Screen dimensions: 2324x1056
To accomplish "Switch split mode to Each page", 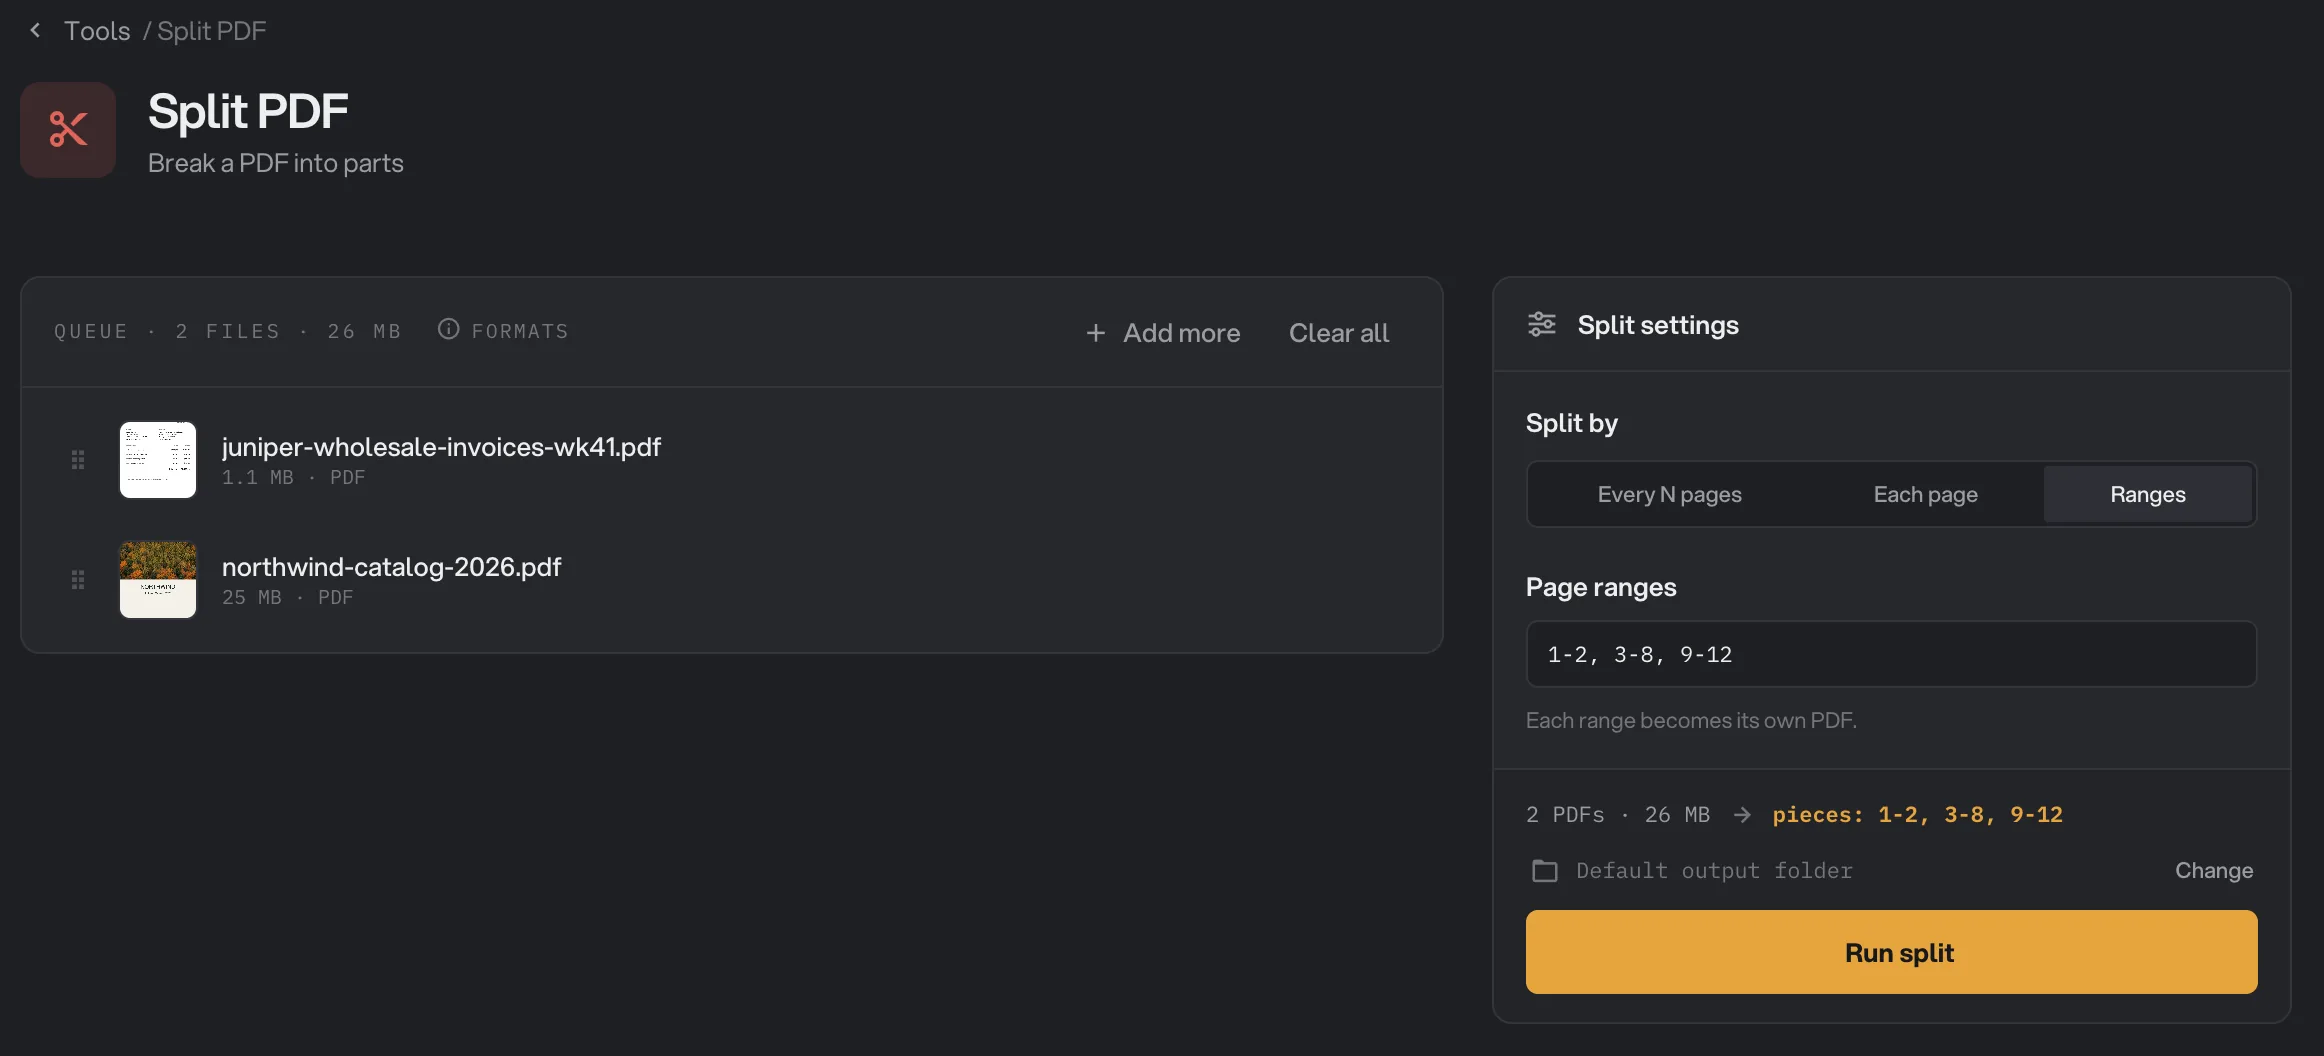I will coord(1925,494).
